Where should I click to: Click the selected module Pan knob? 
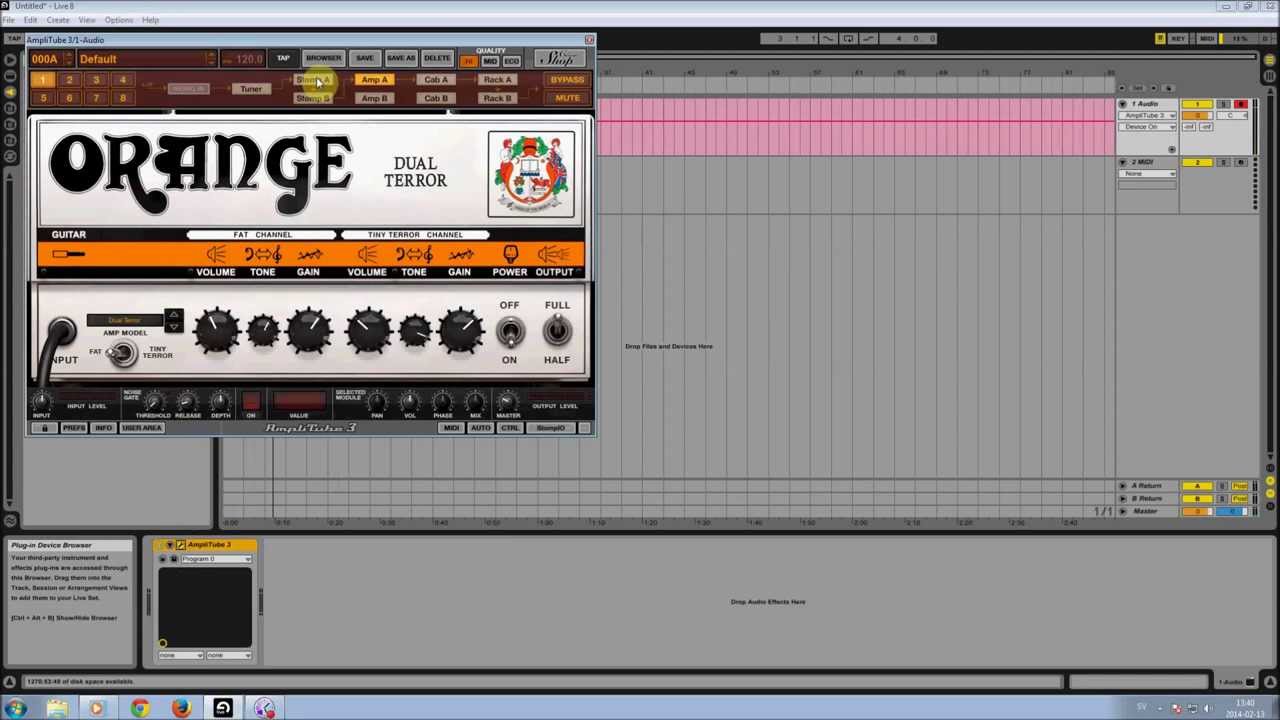pos(376,402)
